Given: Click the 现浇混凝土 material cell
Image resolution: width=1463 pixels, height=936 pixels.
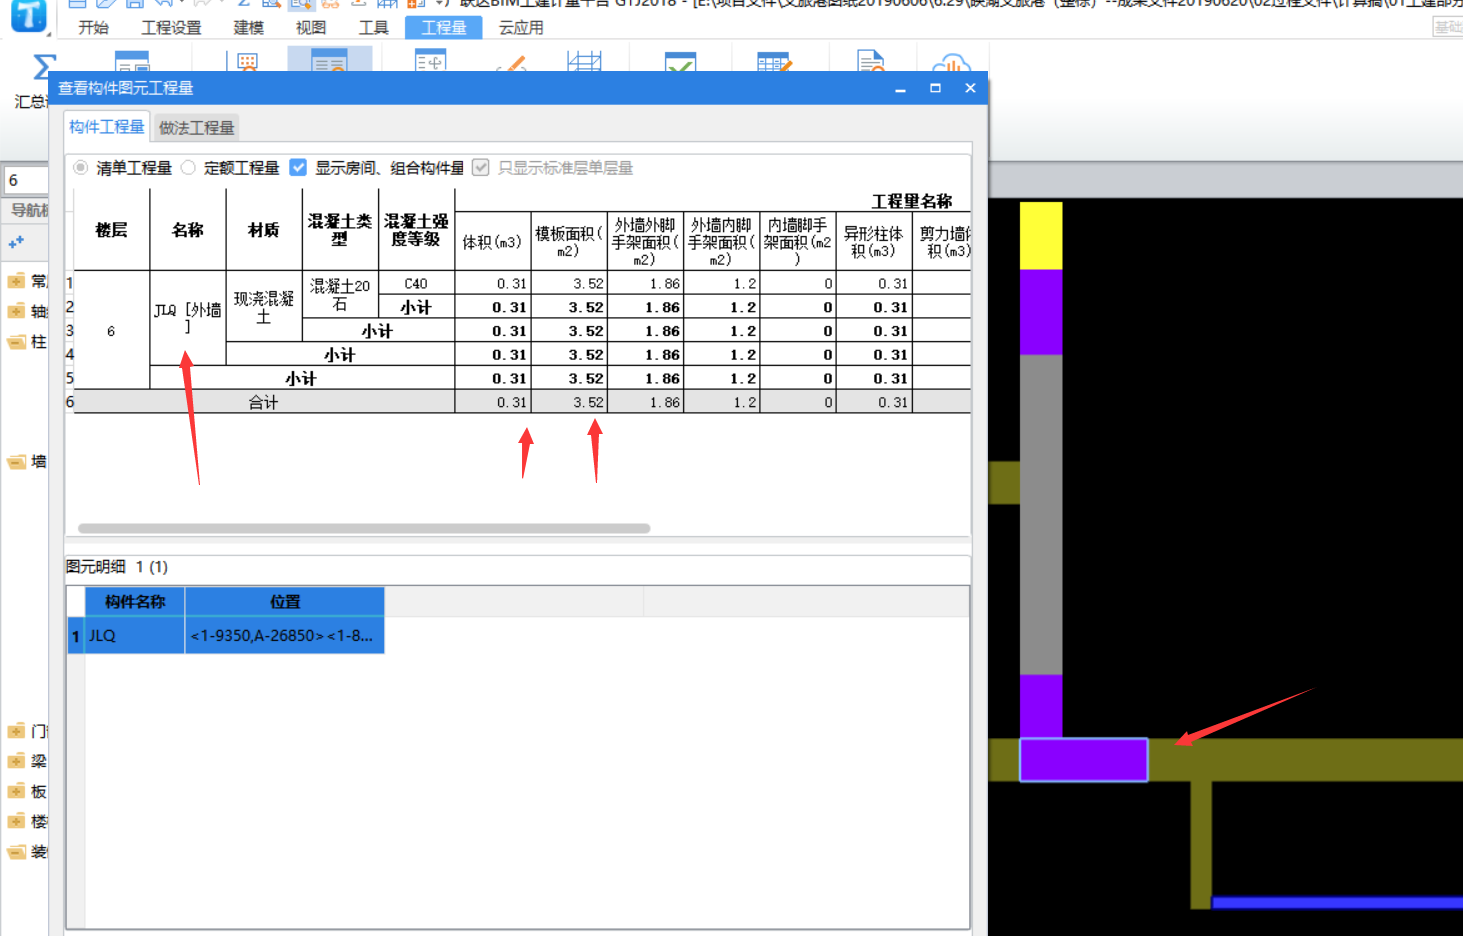Looking at the screenshot, I should pyautogui.click(x=264, y=307).
